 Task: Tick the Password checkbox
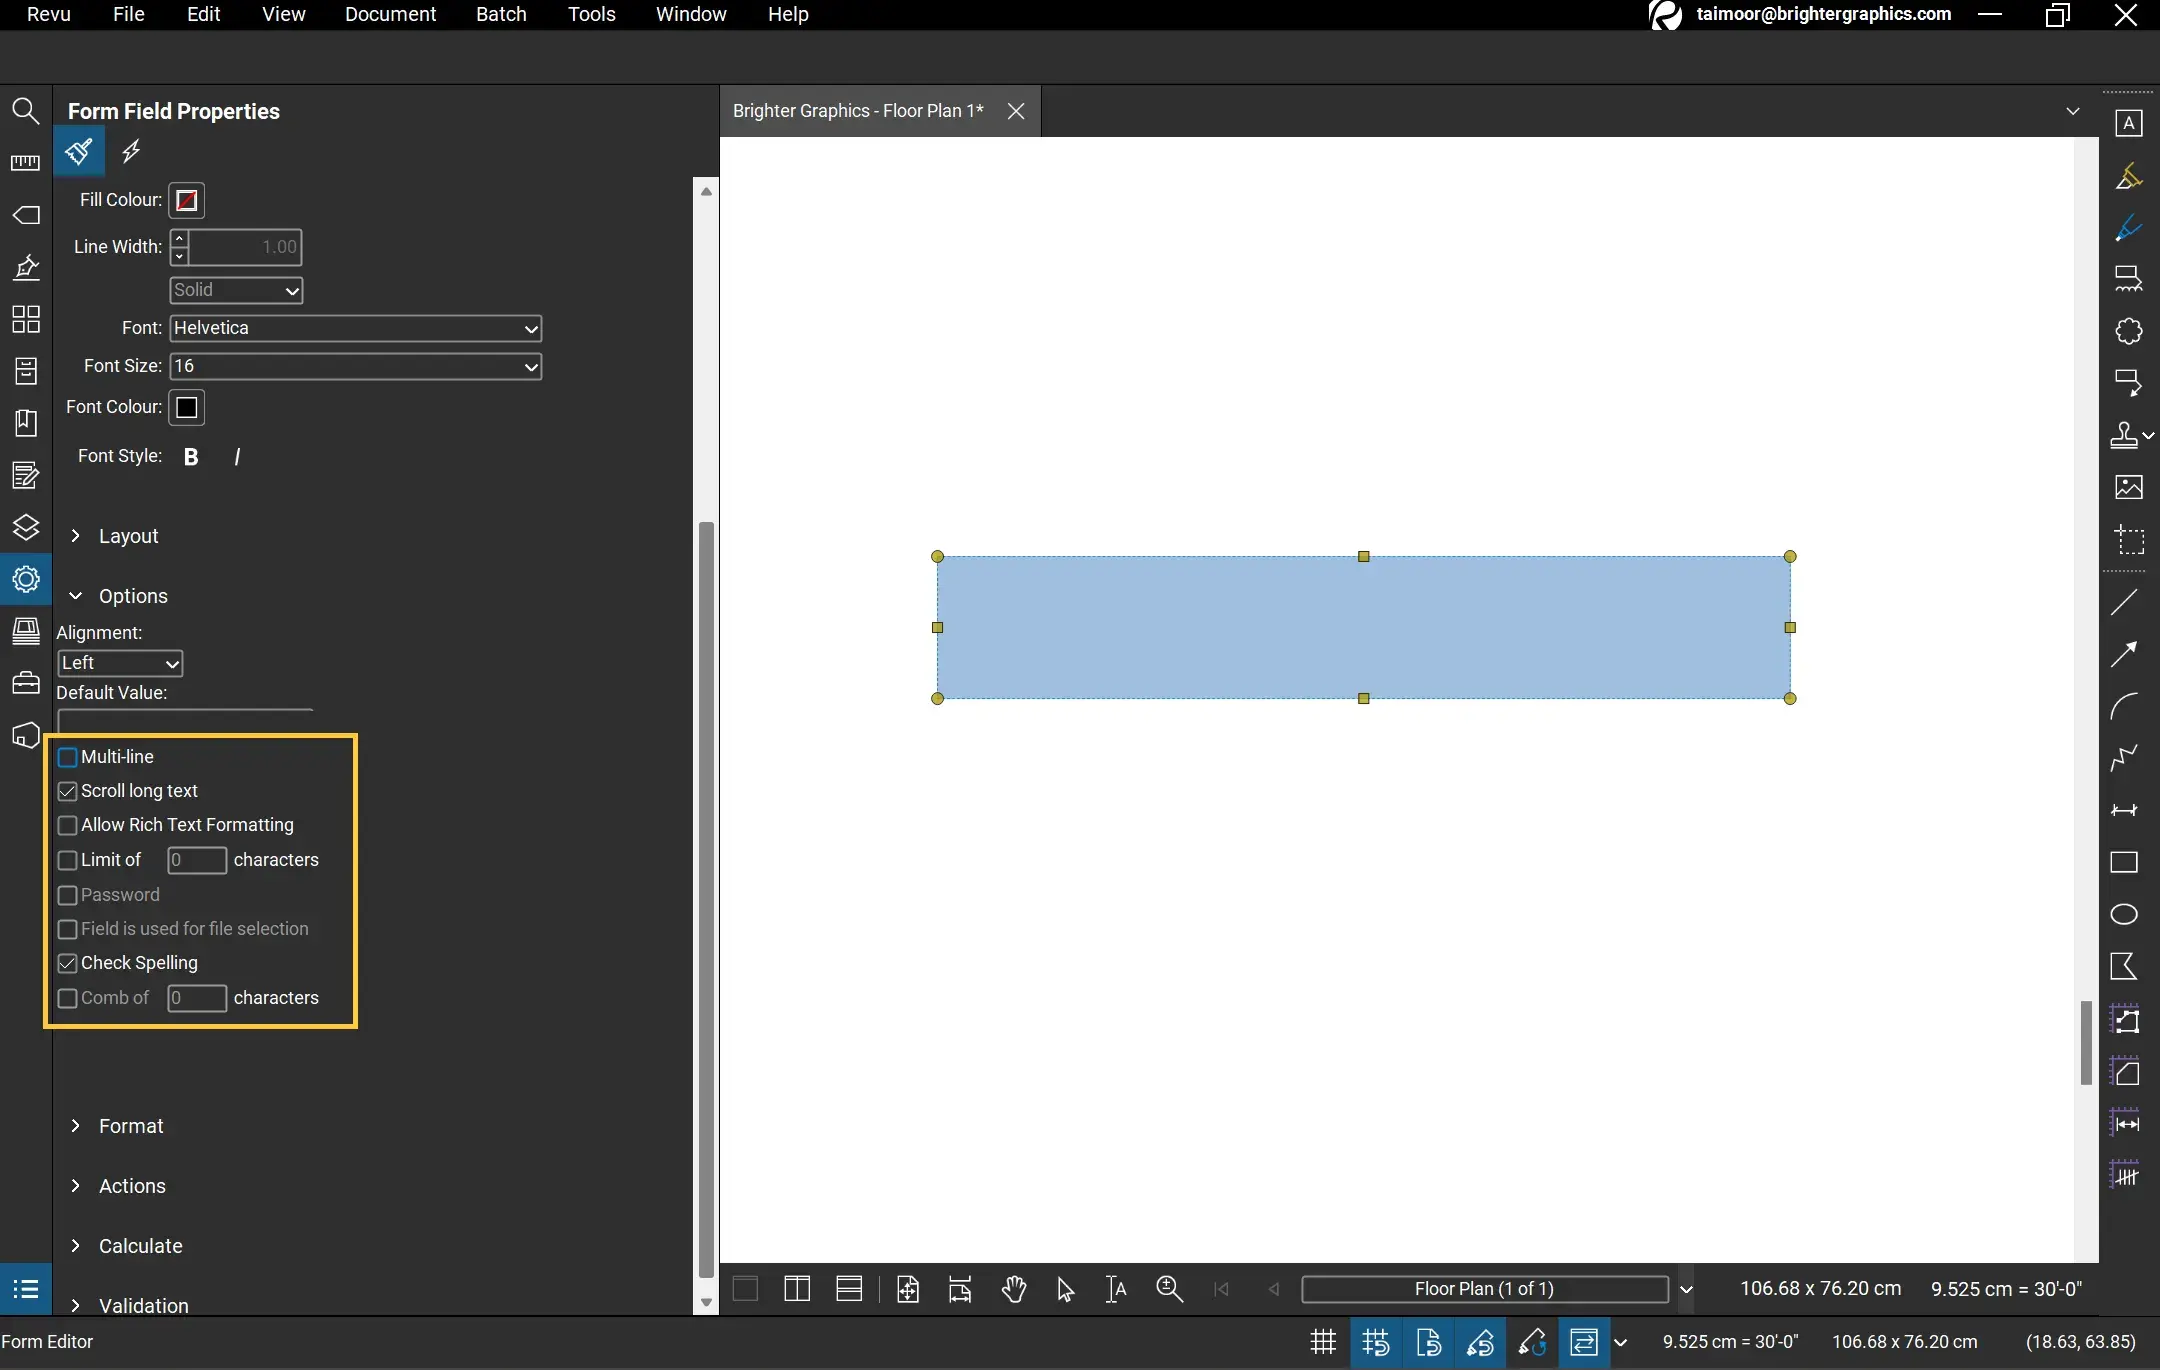click(x=68, y=895)
